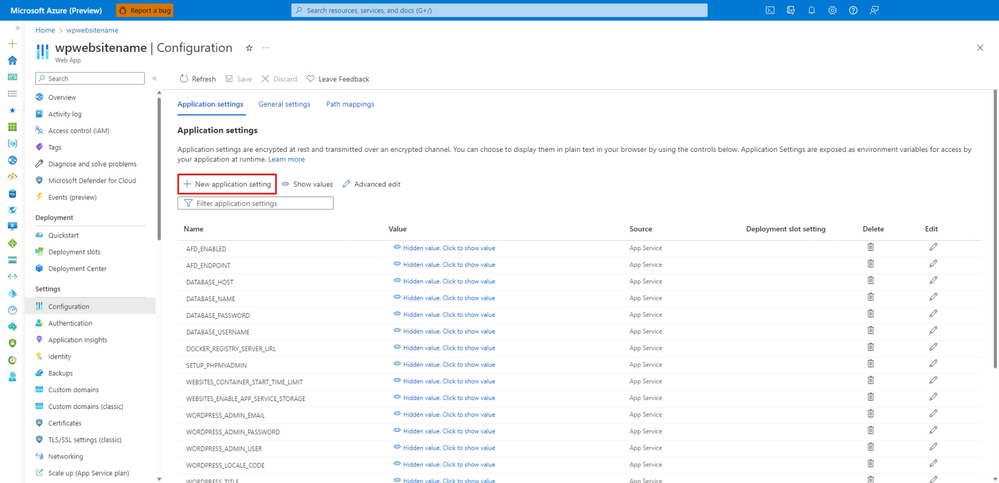This screenshot has width=999, height=483.
Task: Click the Name column header
Action: [194, 229]
